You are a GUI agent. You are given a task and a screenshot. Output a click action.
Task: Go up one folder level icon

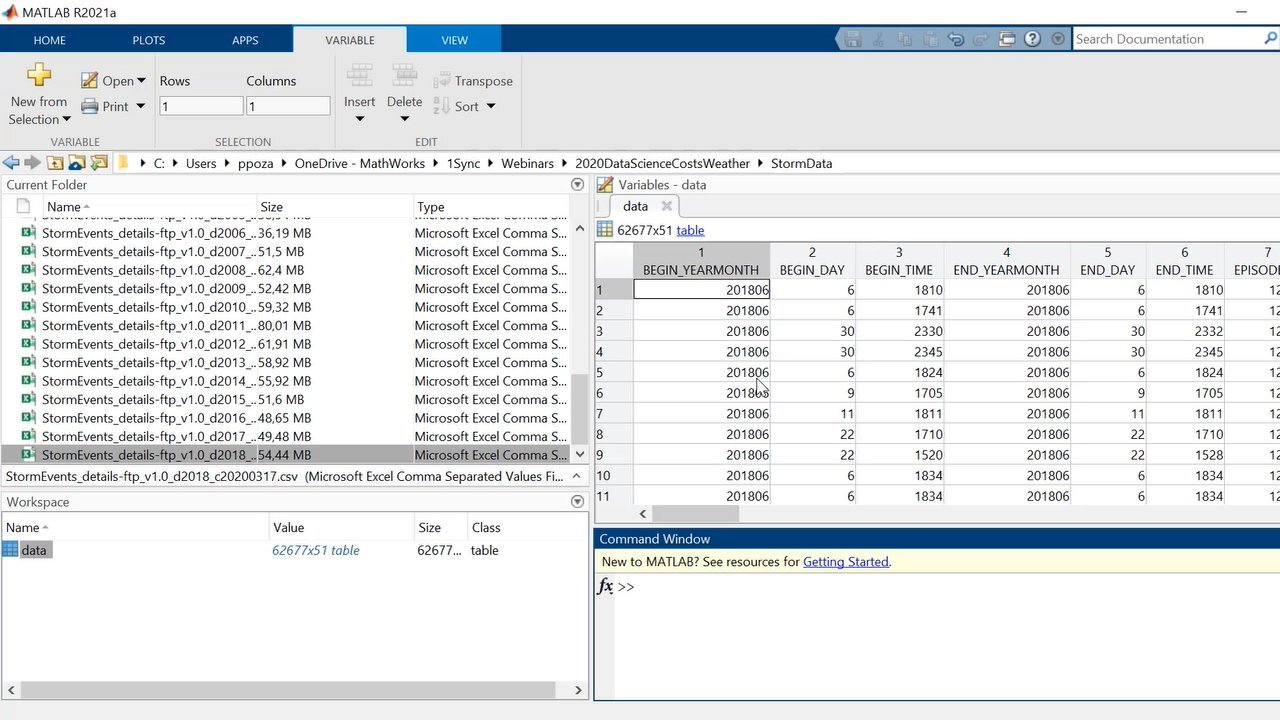pos(55,163)
